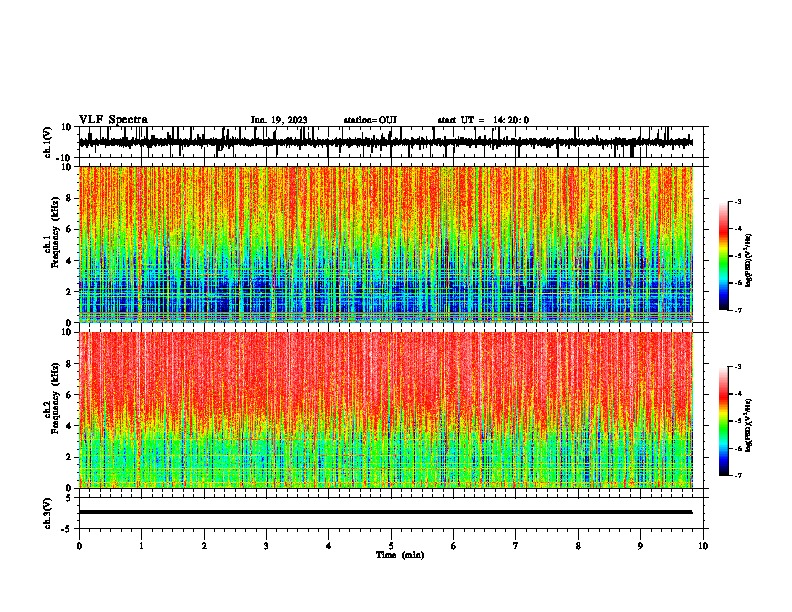Click the "4" kHz tick of ch.2 spectrogram
The height and width of the screenshot is (612, 792).
click(69, 426)
